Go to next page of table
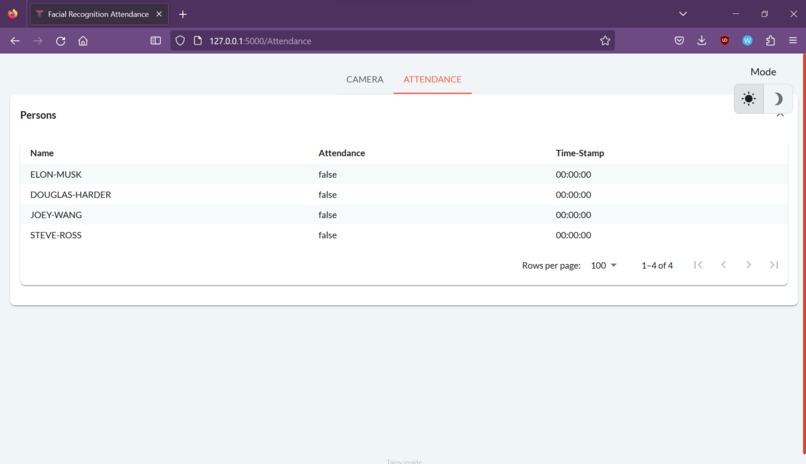 coord(748,265)
